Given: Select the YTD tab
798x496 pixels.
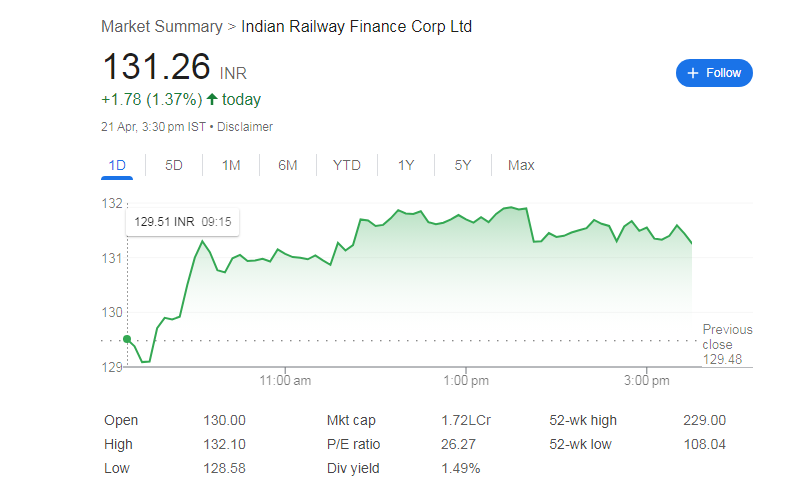Looking at the screenshot, I should pyautogui.click(x=347, y=165).
